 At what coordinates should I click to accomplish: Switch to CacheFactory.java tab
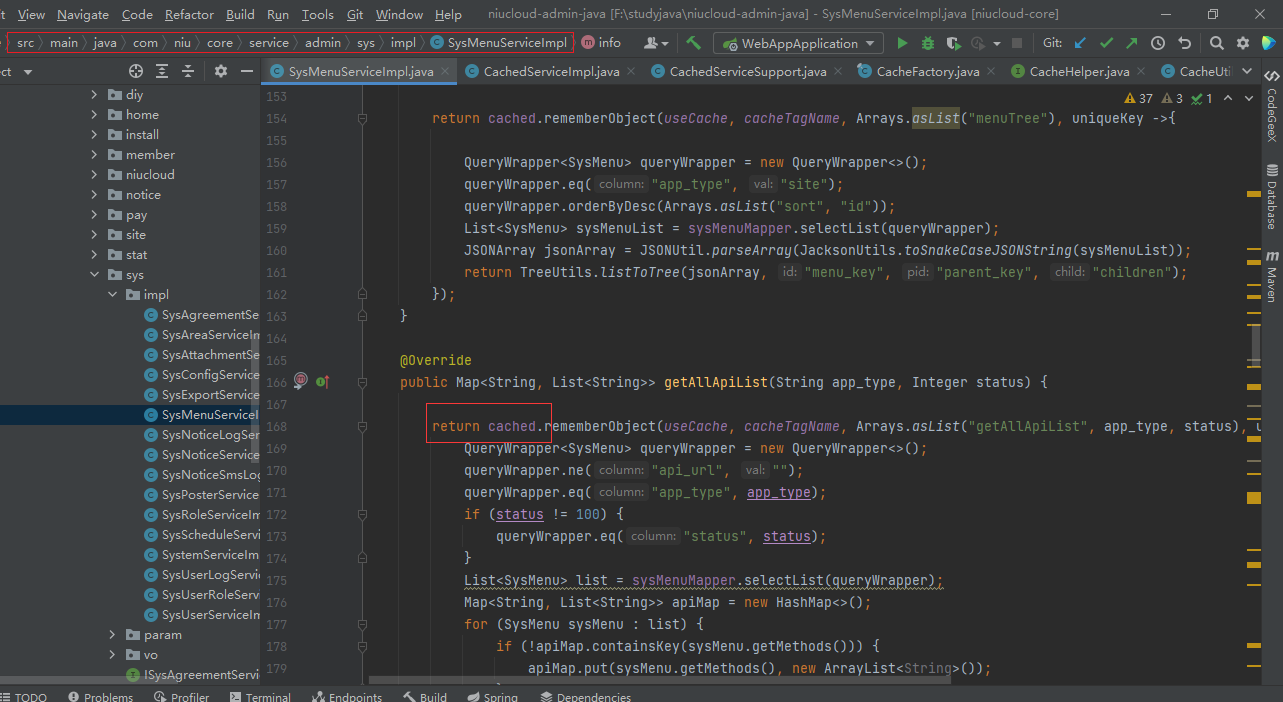(927, 72)
